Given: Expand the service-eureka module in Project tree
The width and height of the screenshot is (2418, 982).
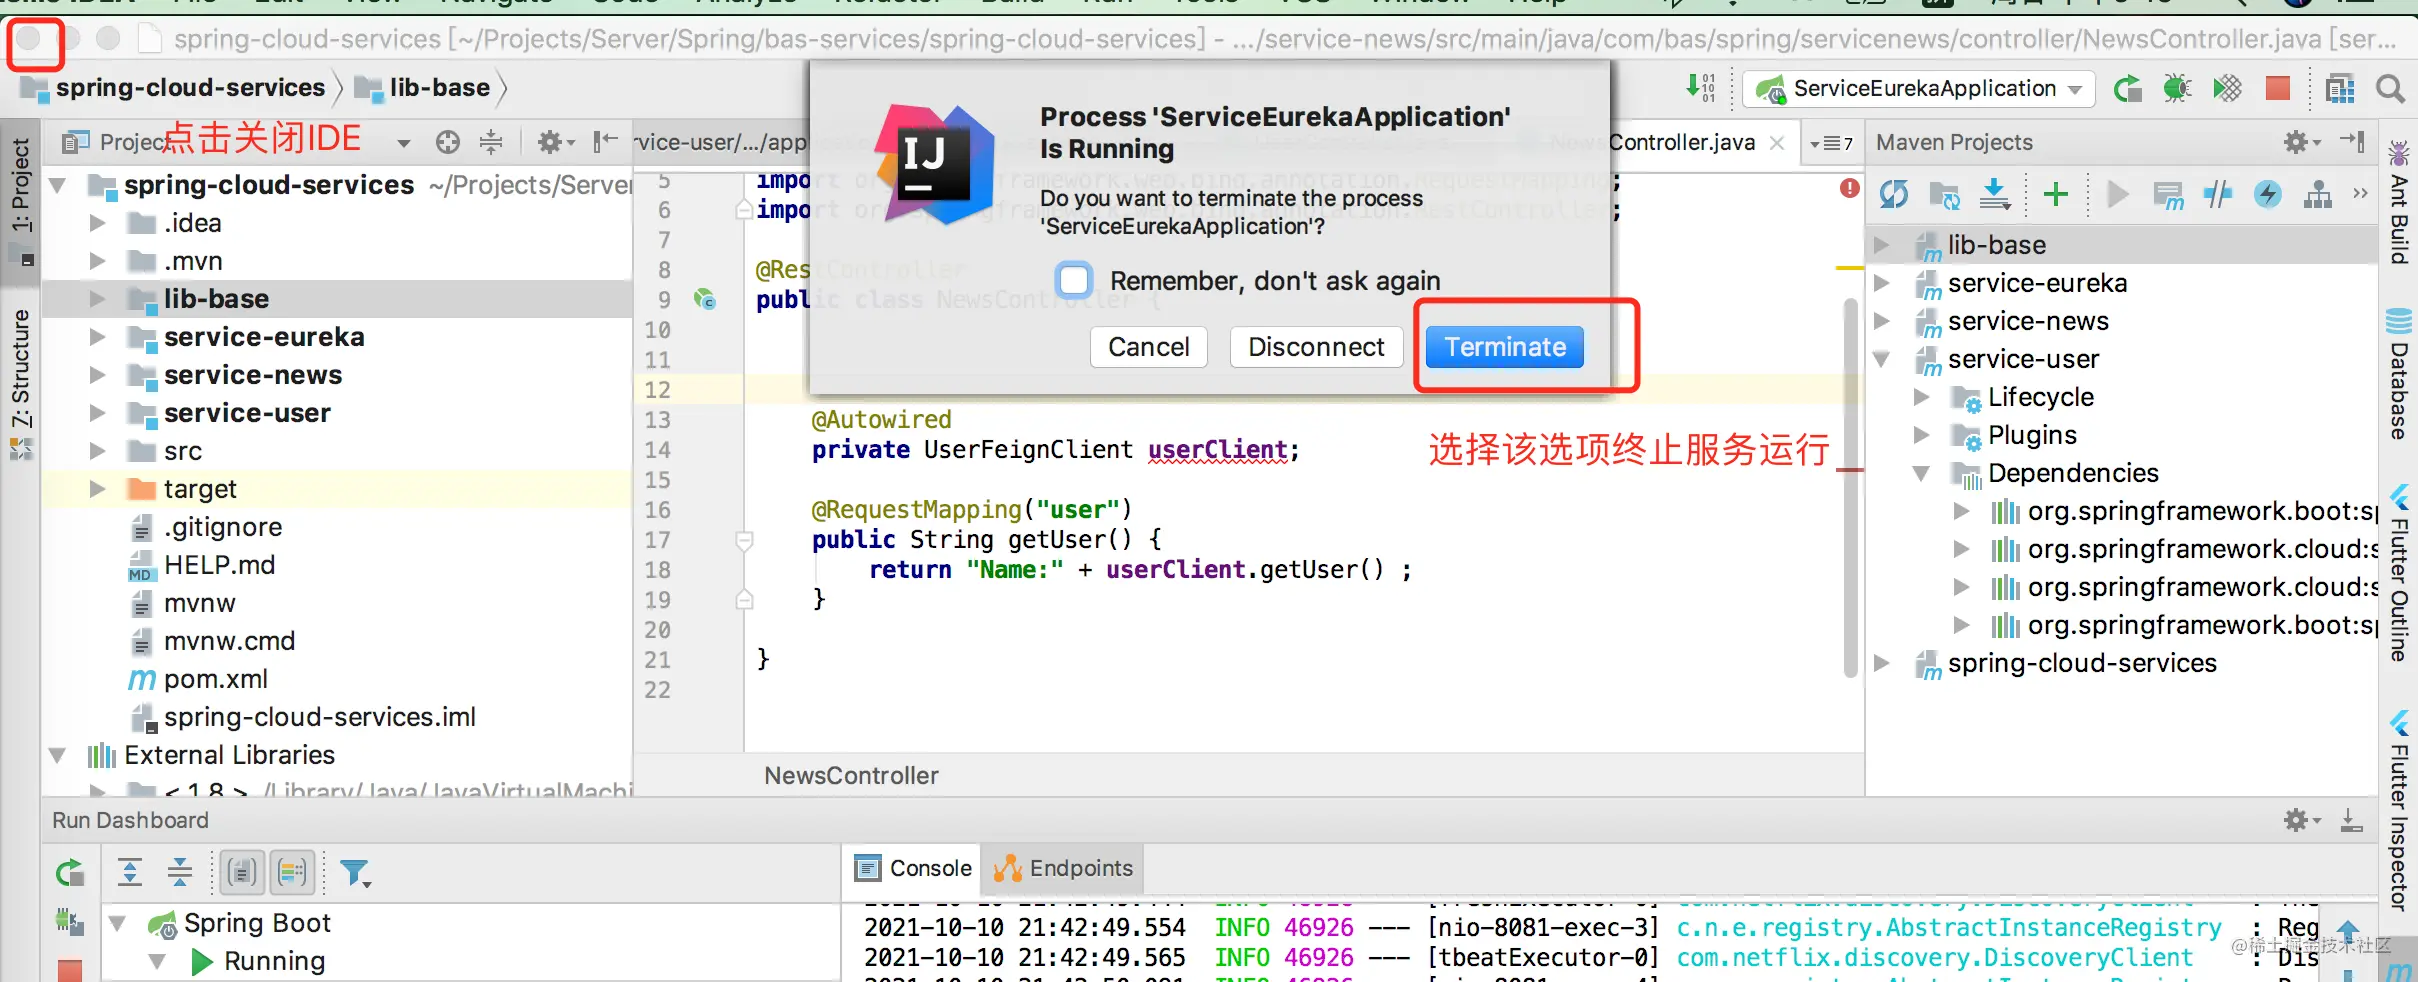Looking at the screenshot, I should click(x=97, y=337).
